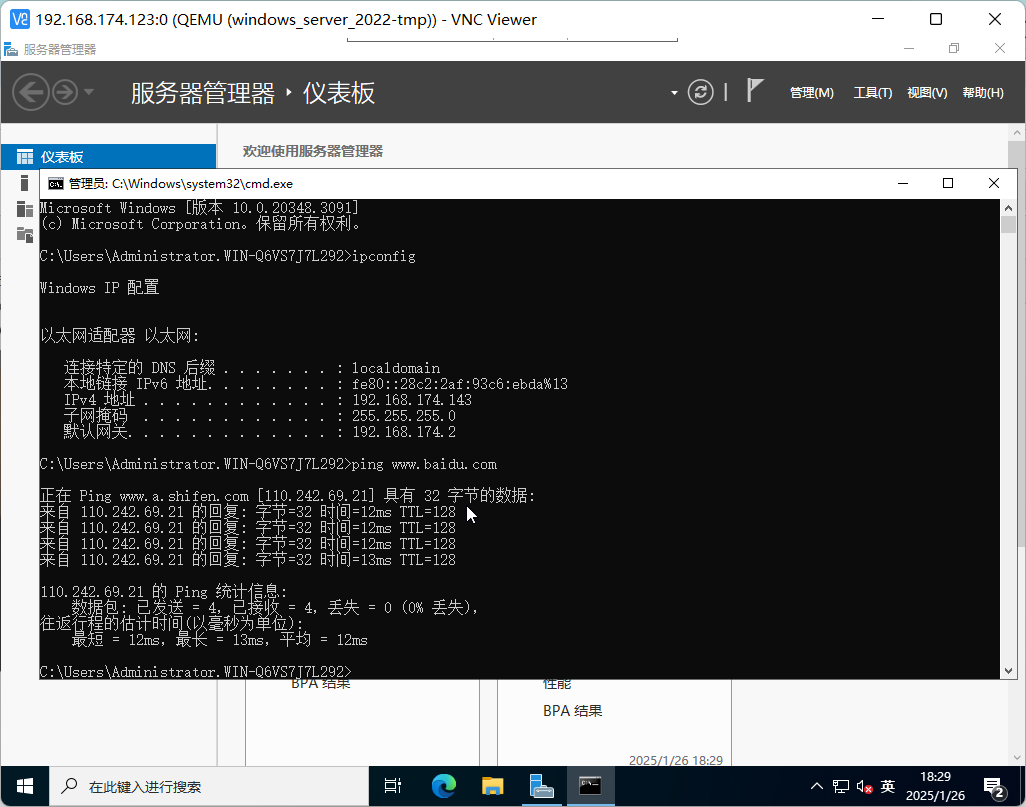The image size is (1026, 807).
Task: Open the 管理(M) menu
Action: [x=811, y=93]
